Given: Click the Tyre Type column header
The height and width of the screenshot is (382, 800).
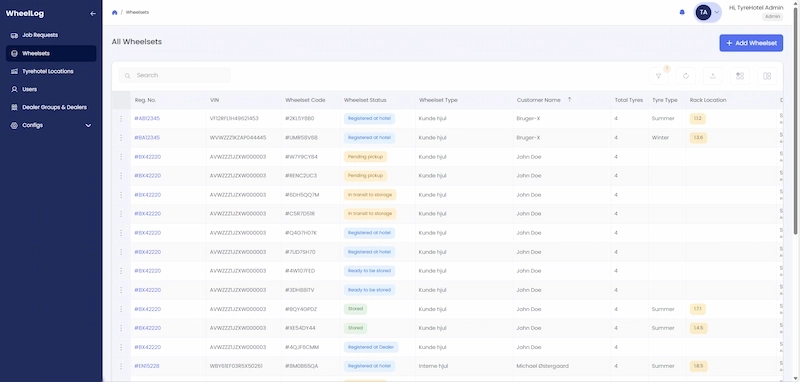Looking at the screenshot, I should click(665, 100).
